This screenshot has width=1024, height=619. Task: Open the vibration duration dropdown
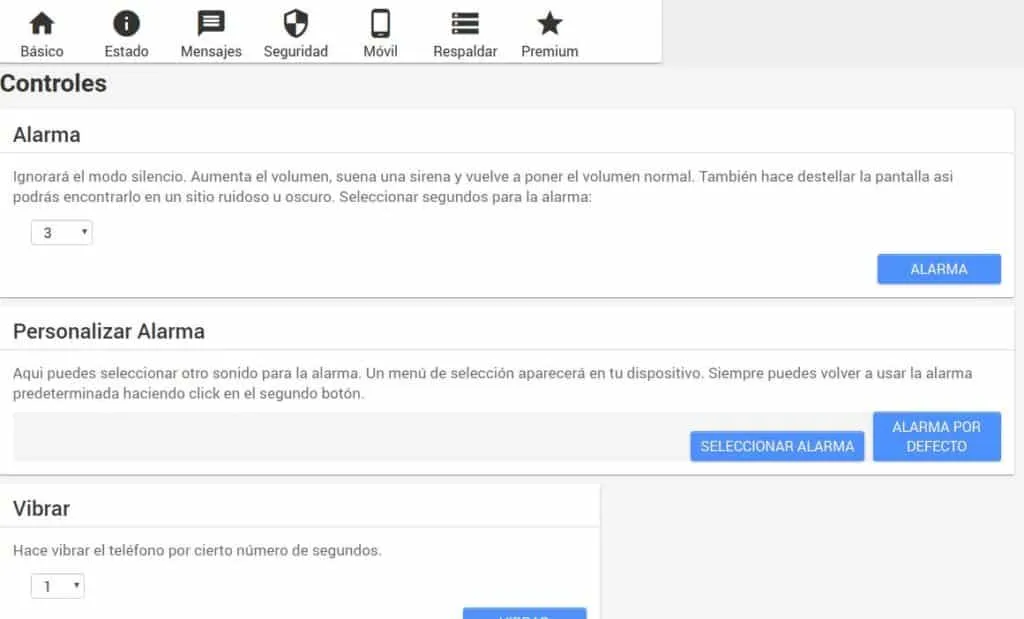(x=57, y=586)
